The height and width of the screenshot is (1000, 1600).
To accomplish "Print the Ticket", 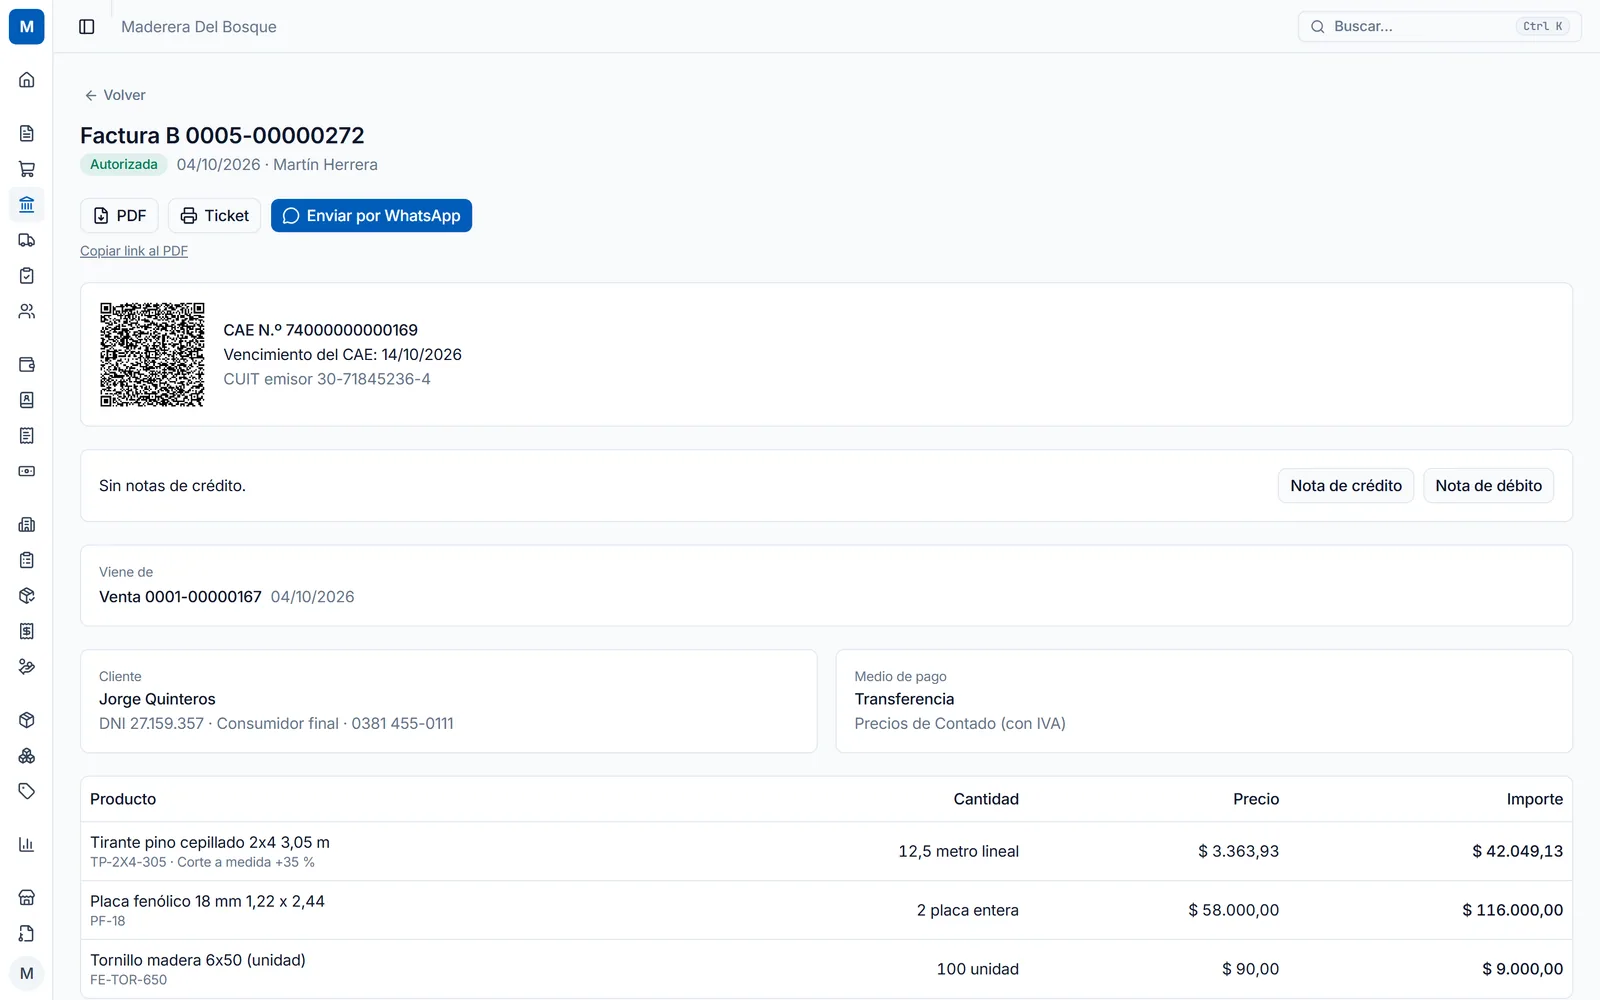I will 214,216.
